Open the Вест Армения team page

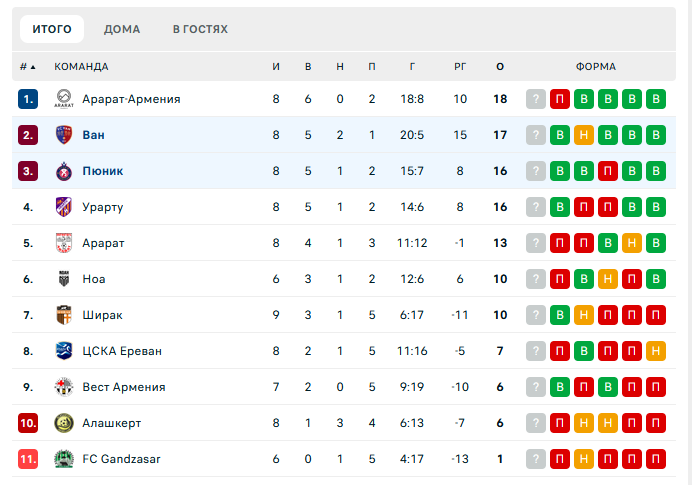tap(123, 387)
